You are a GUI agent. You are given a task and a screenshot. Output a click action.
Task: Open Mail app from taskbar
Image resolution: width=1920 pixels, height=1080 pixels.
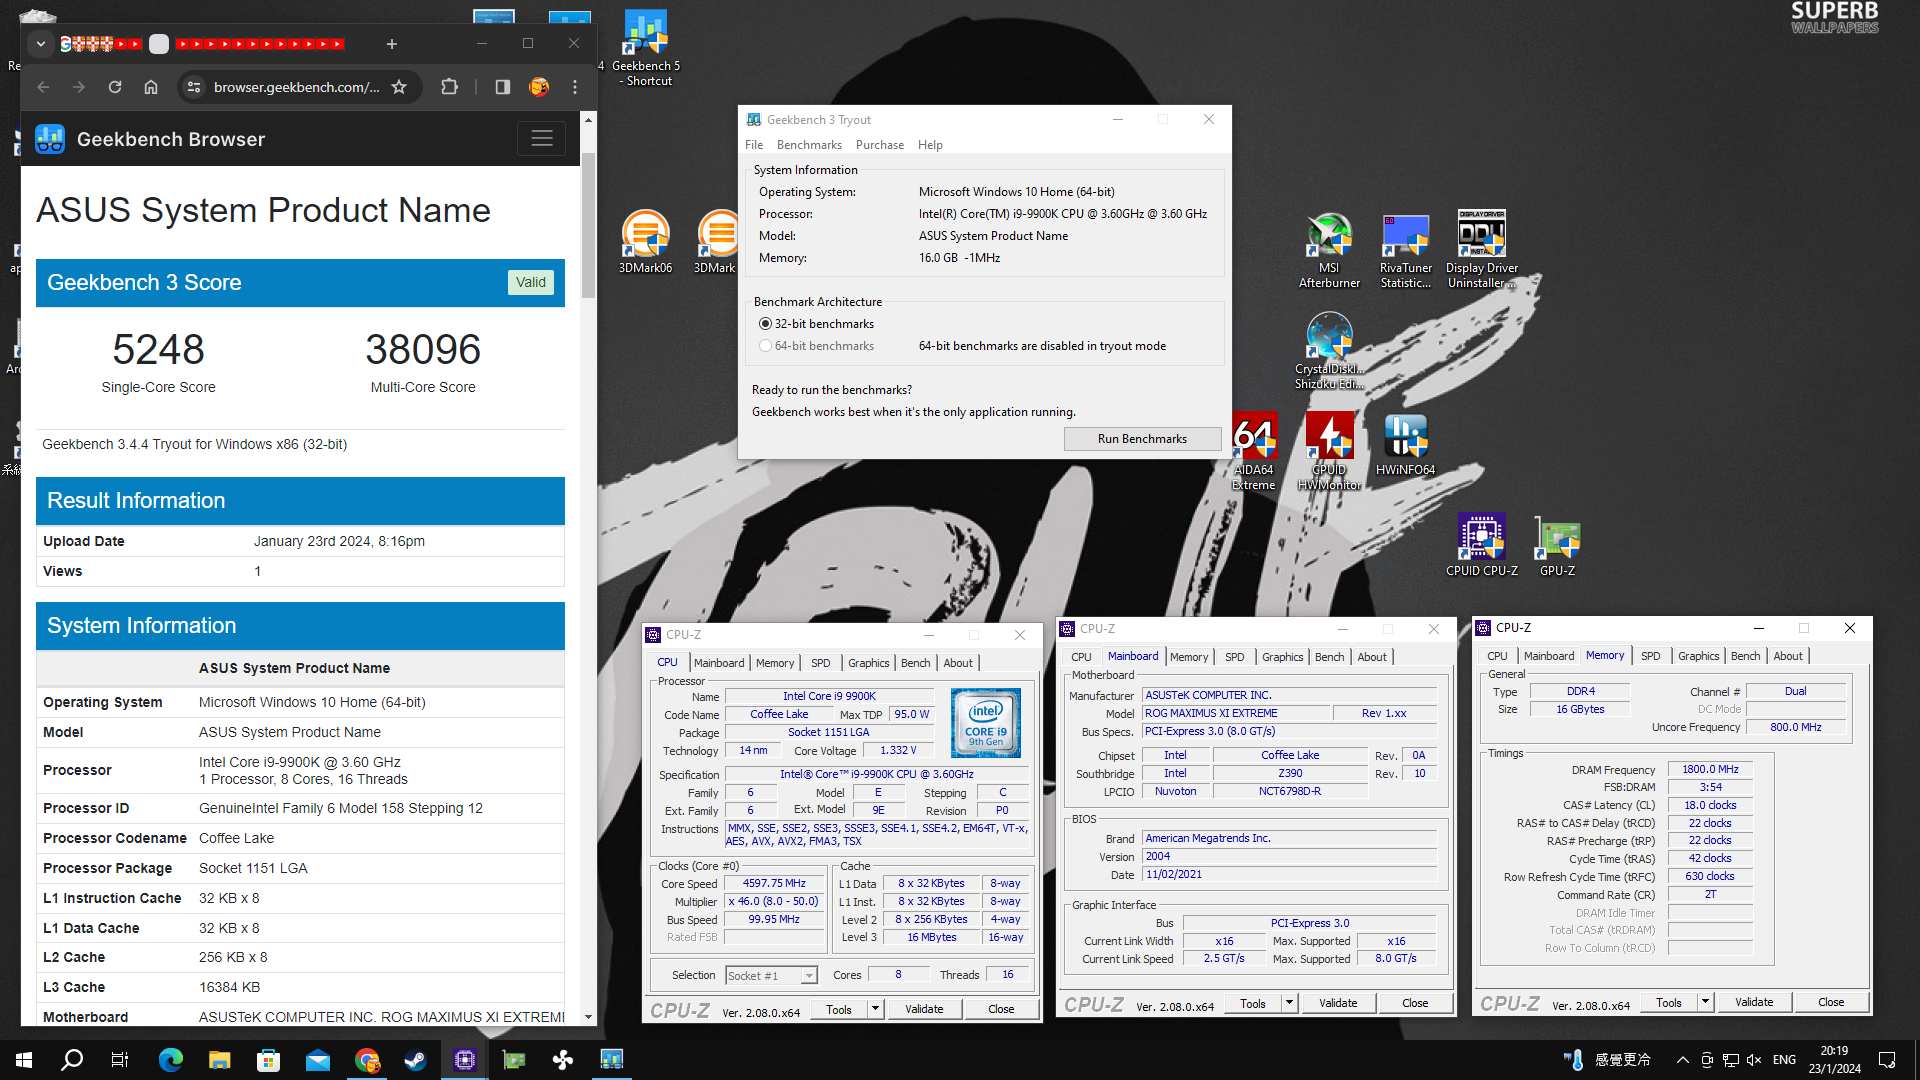pyautogui.click(x=318, y=1060)
